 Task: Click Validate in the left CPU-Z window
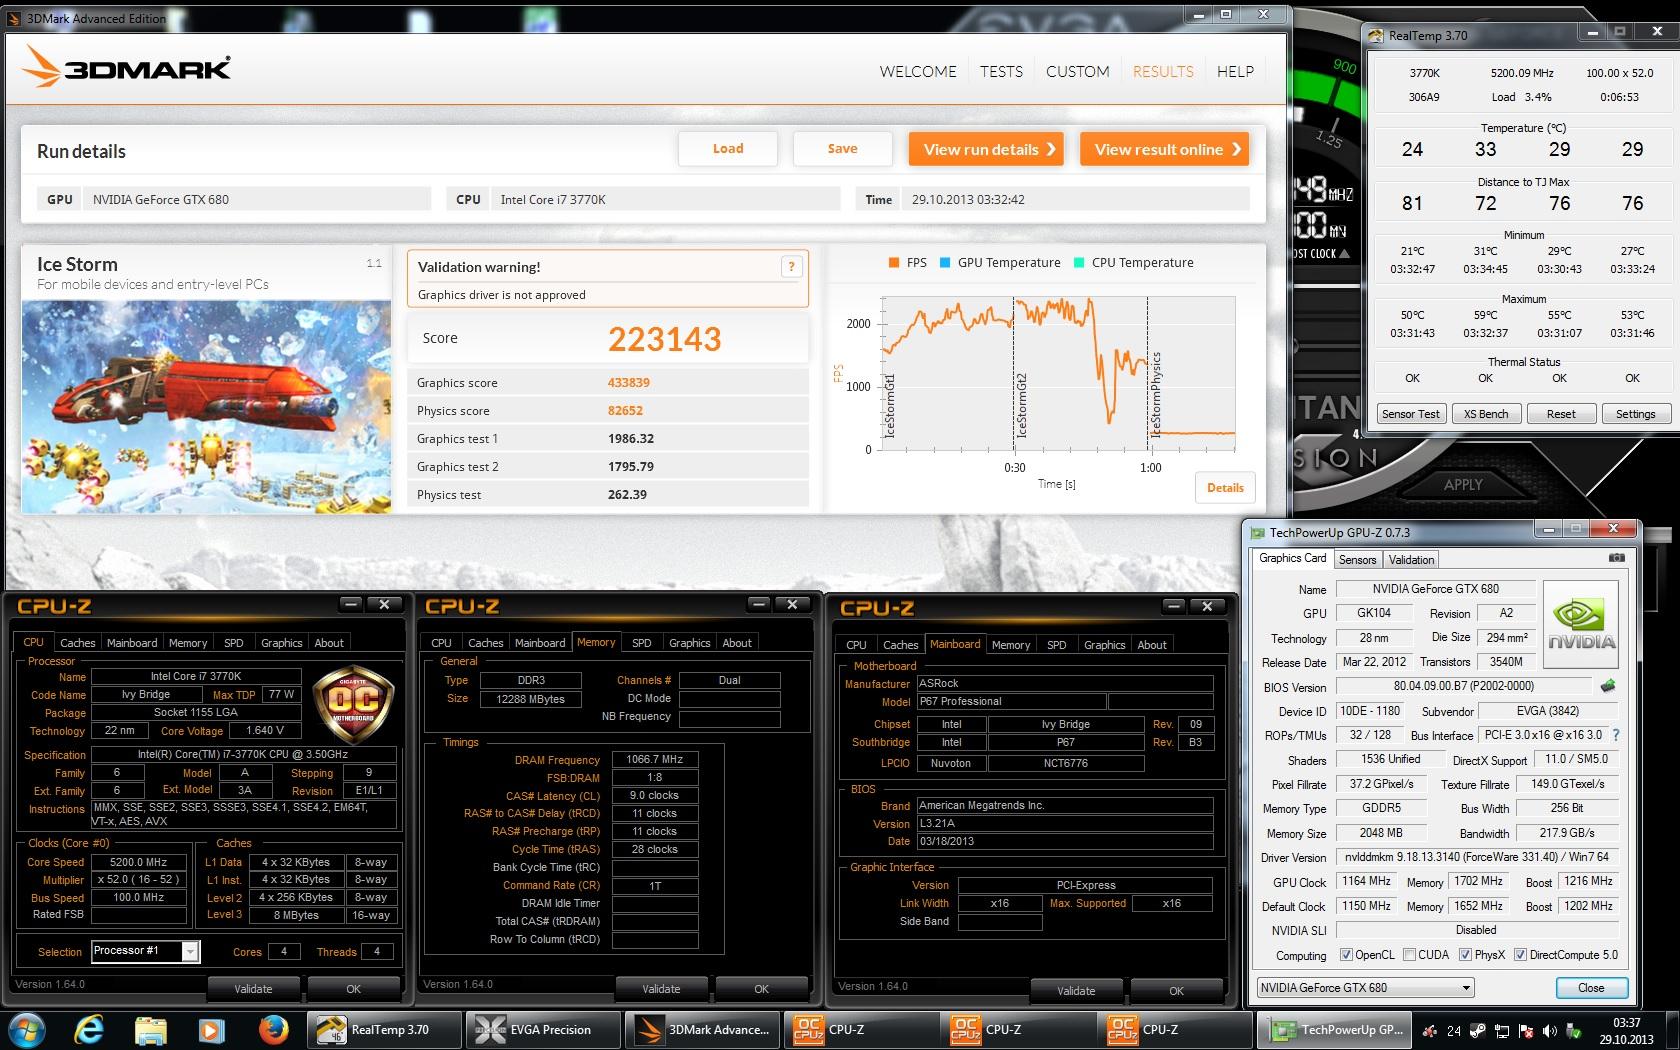click(253, 989)
